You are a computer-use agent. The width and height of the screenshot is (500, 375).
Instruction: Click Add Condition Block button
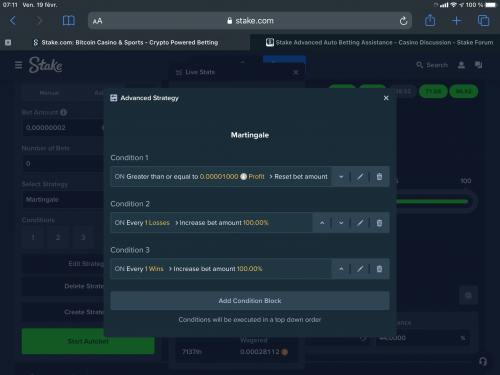coord(250,301)
